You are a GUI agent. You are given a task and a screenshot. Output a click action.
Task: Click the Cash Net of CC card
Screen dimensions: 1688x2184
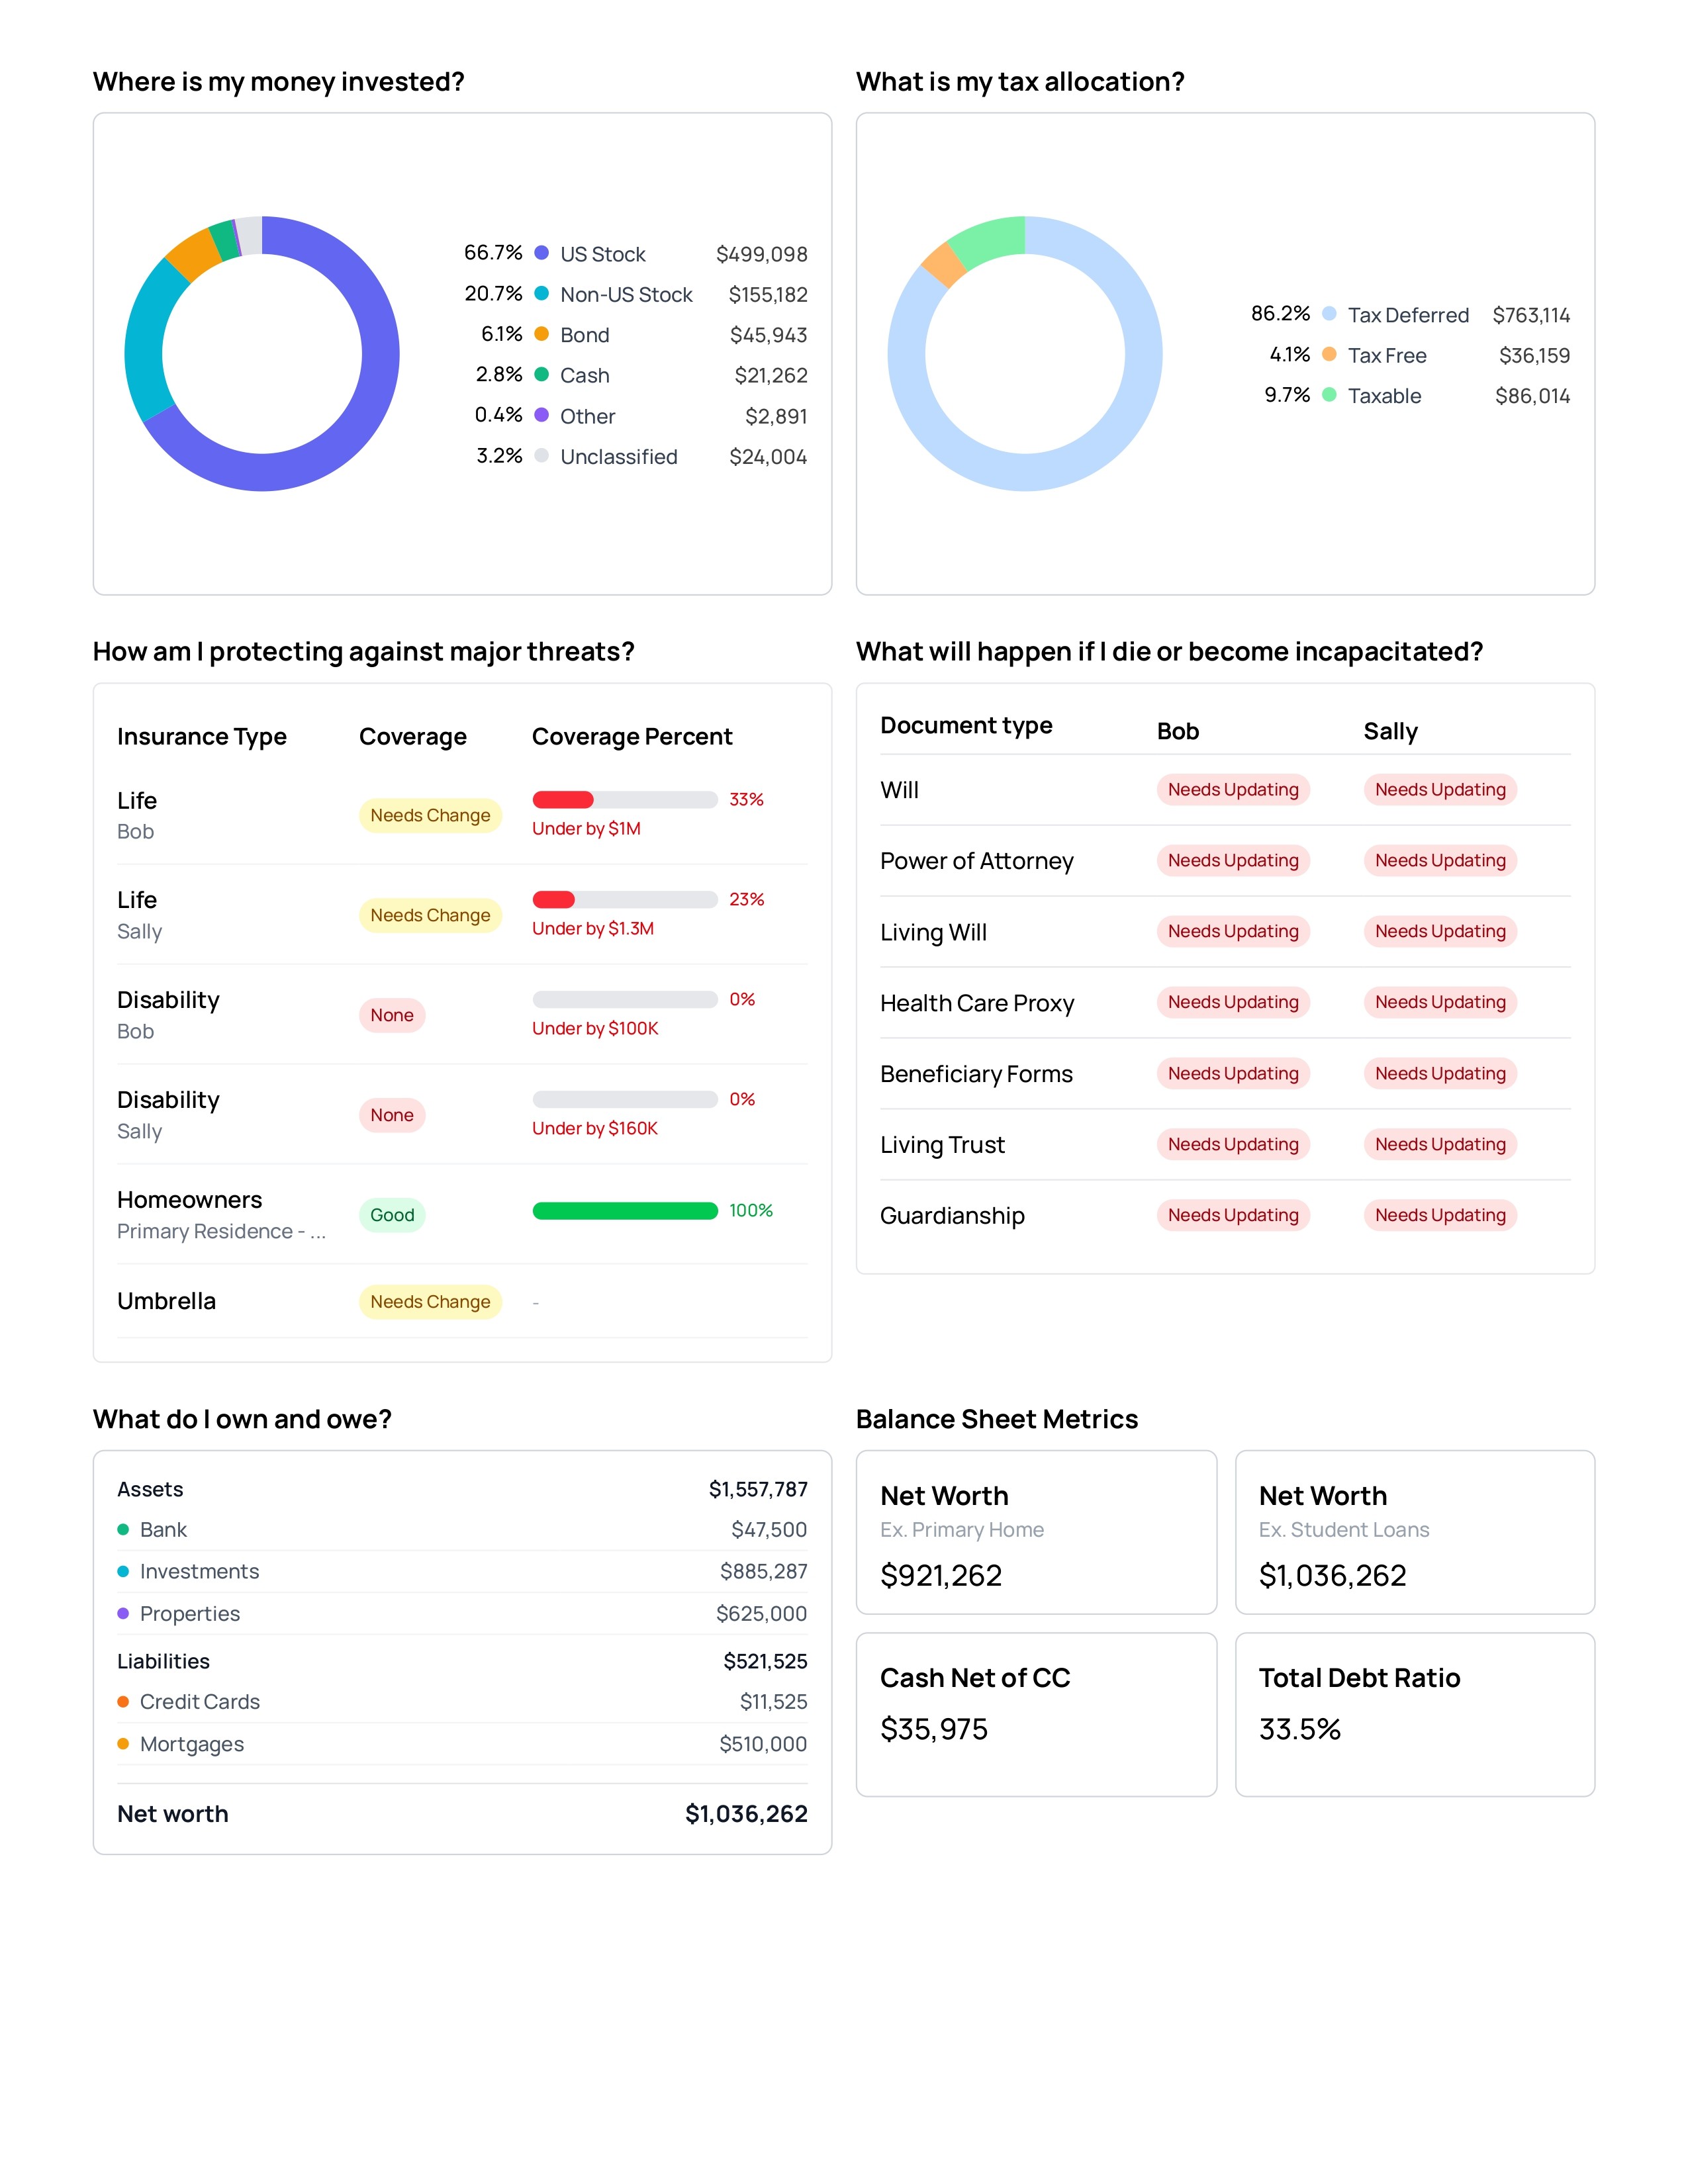click(x=1036, y=1714)
